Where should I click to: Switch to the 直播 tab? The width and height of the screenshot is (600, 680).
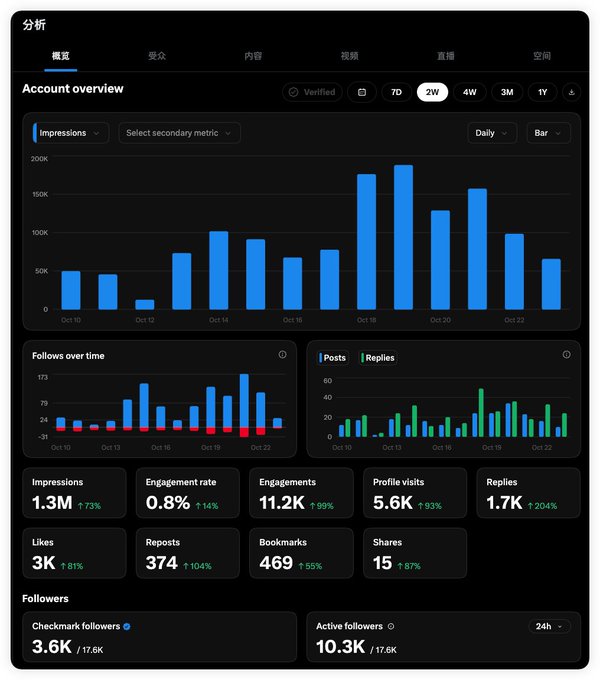point(446,56)
